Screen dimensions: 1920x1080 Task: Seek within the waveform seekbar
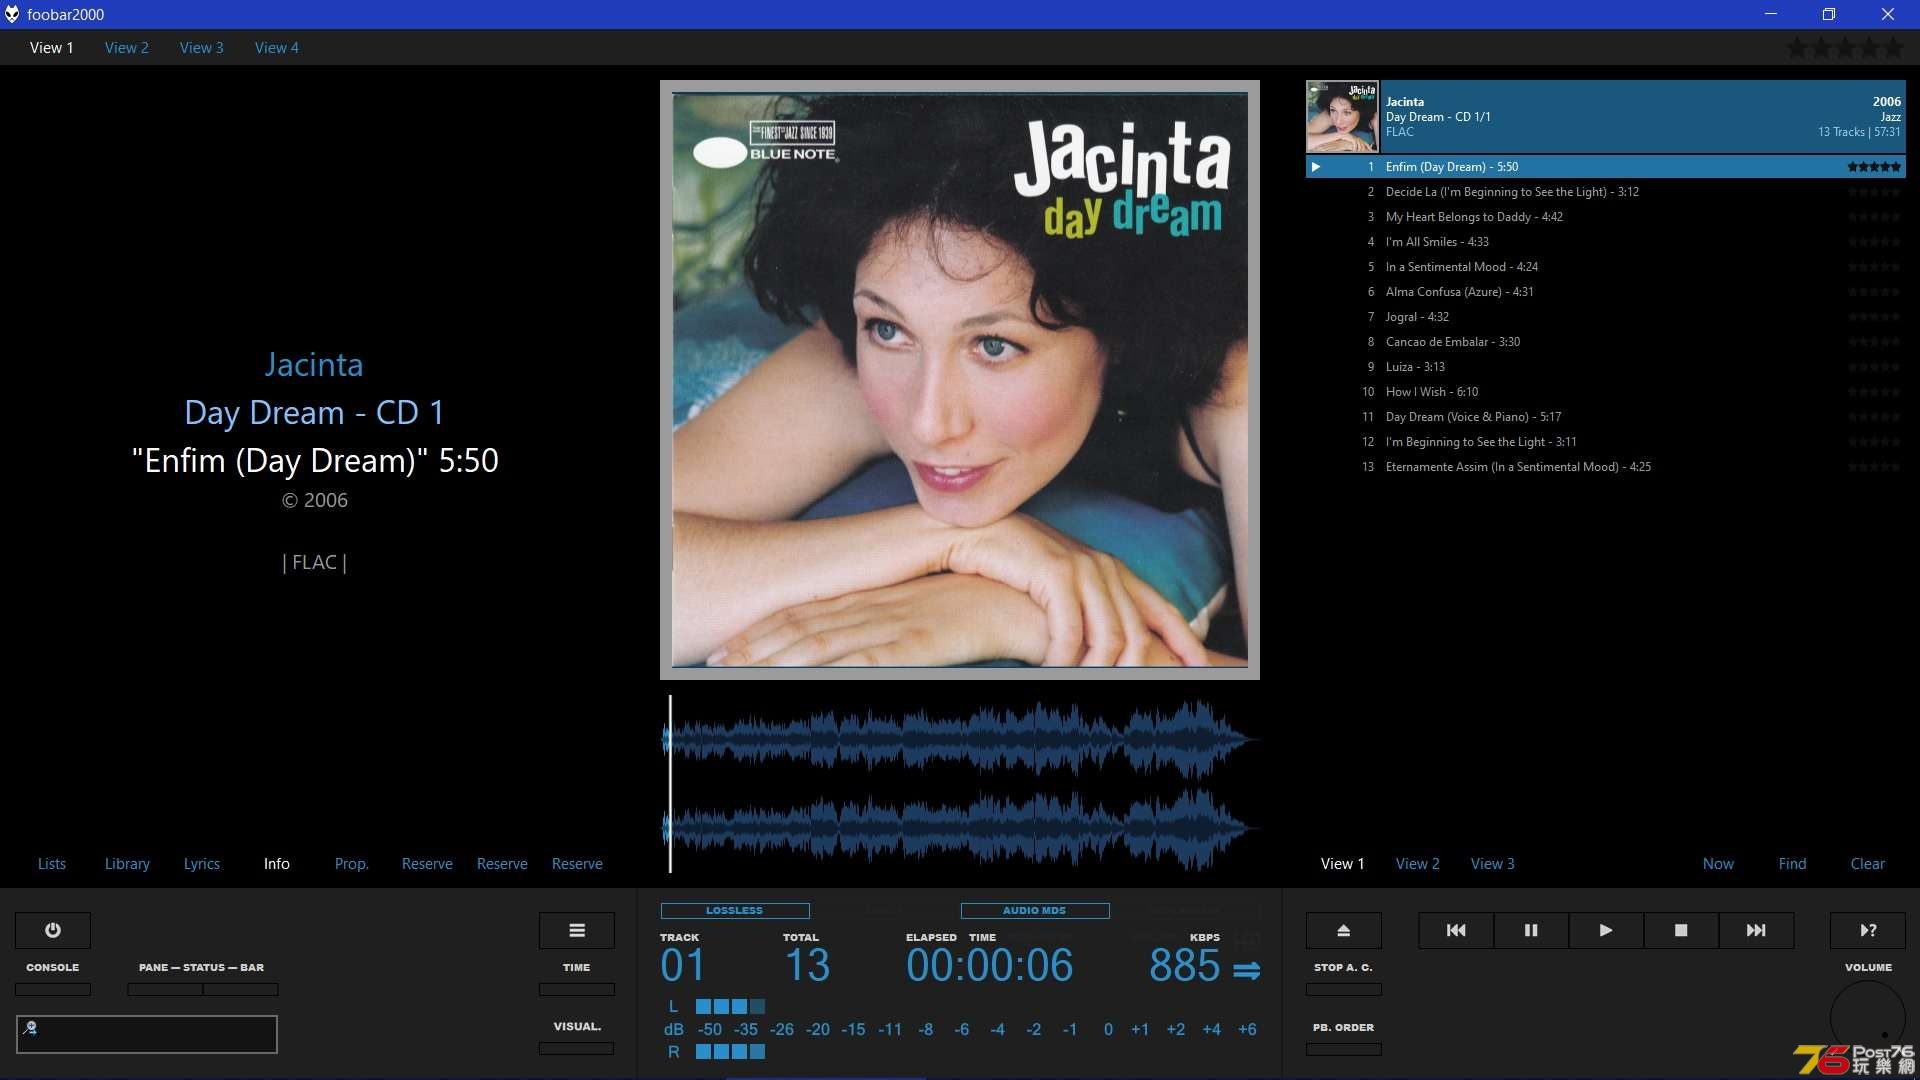coord(960,783)
